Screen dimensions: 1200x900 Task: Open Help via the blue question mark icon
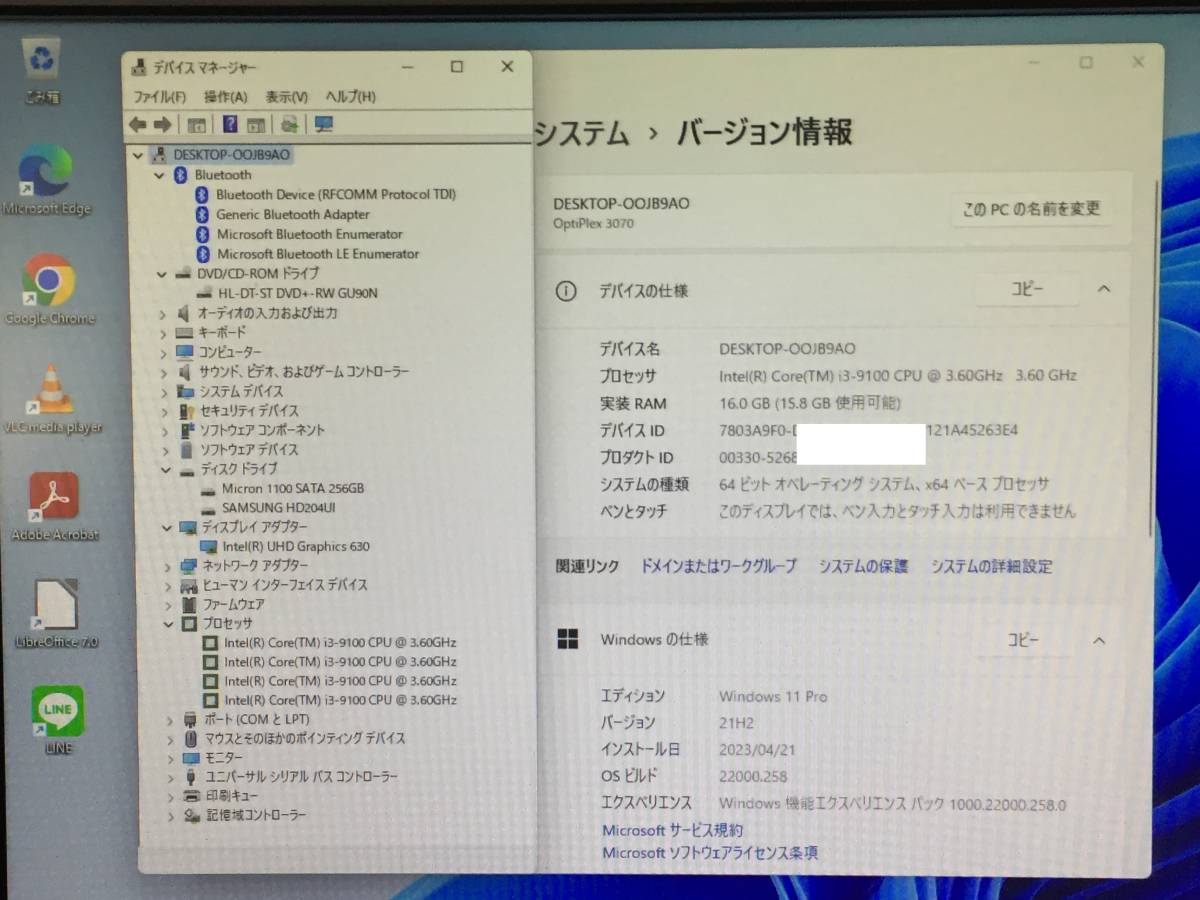[231, 124]
